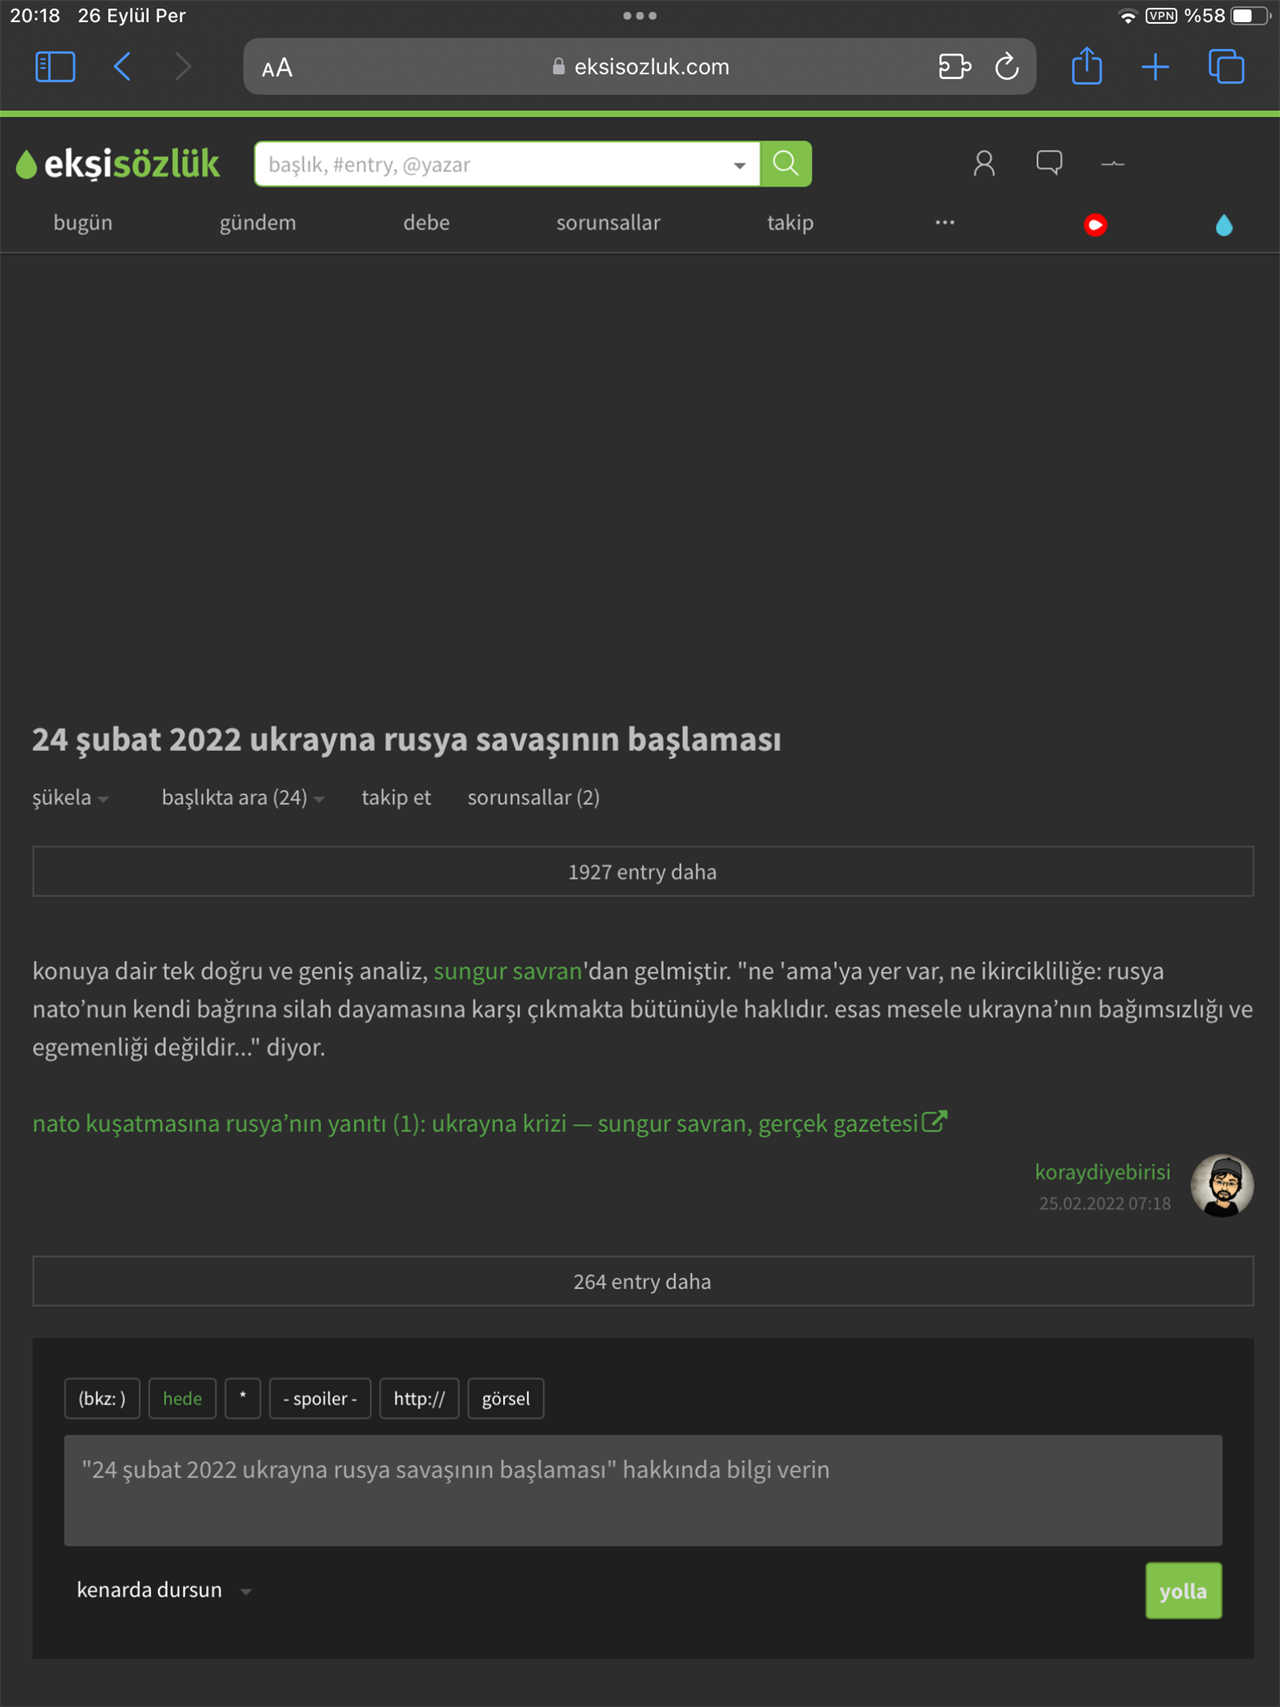Tap the green search magnifier button

tap(786, 164)
